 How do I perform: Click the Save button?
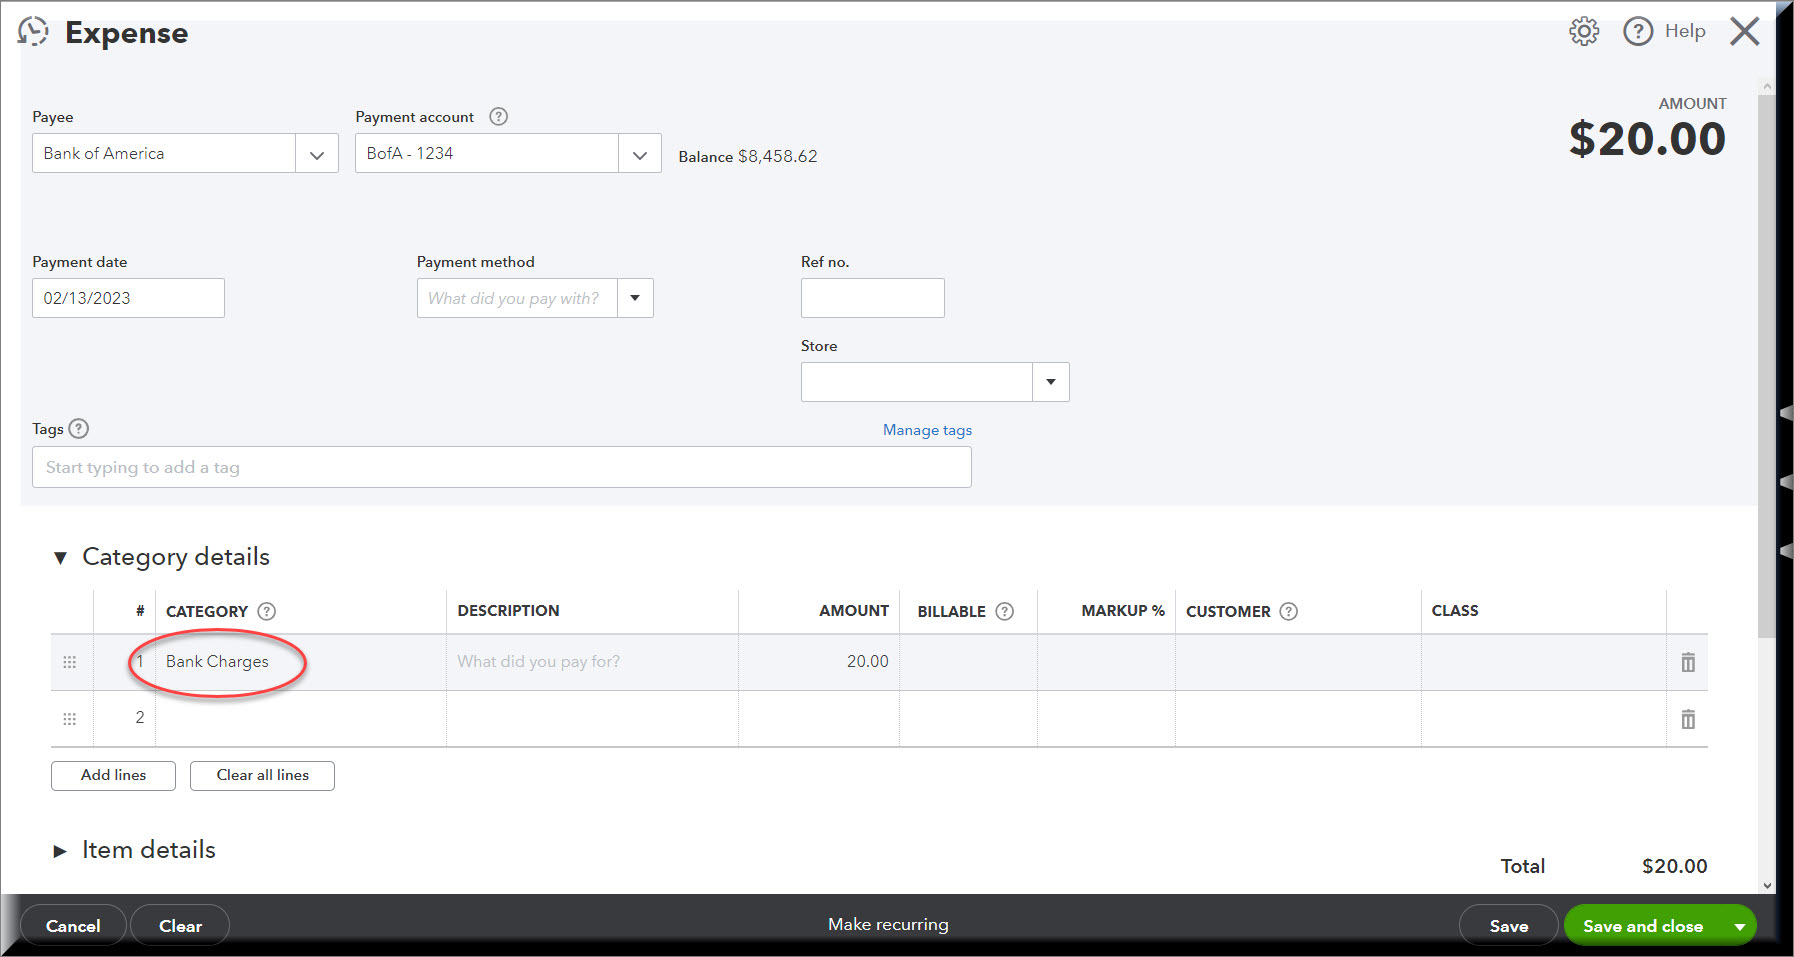[x=1508, y=926]
